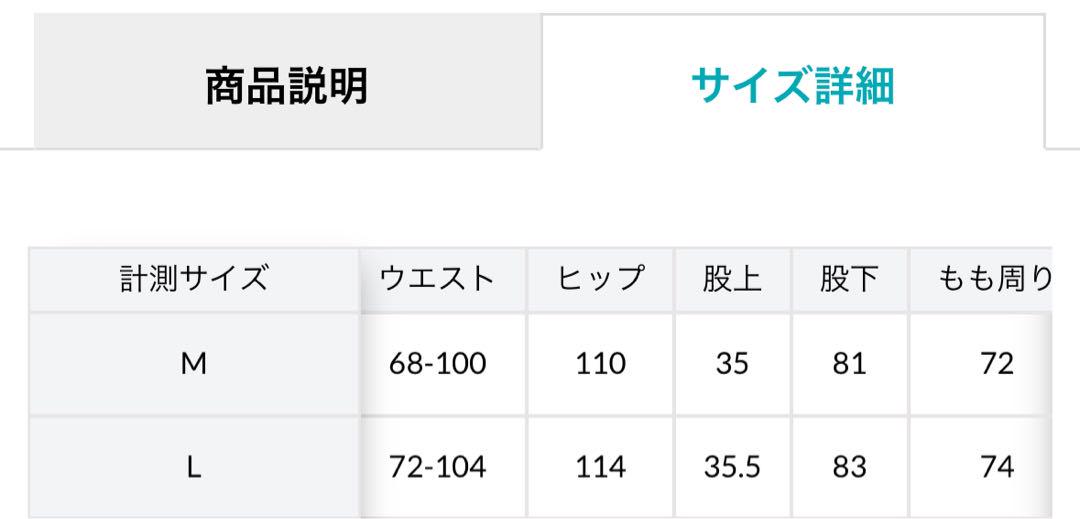This screenshot has width=1080, height=519.
Task: Click the ウエスト column header
Action: click(x=444, y=280)
